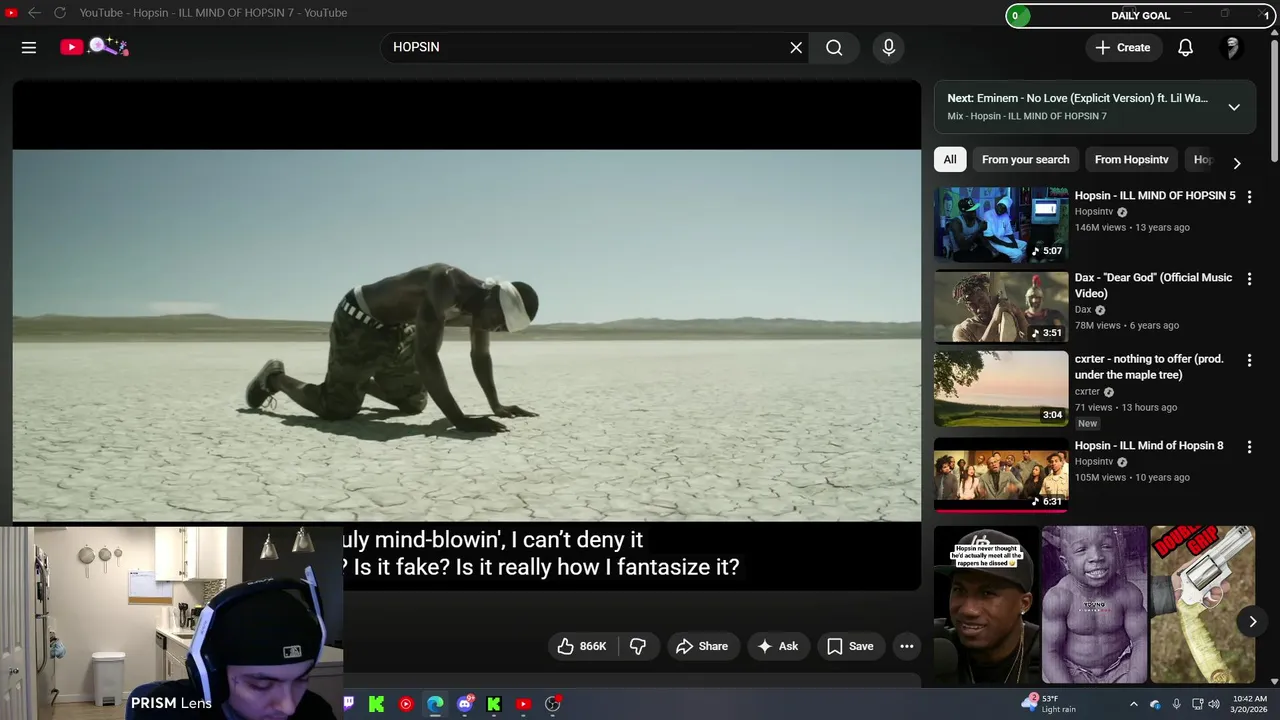The width and height of the screenshot is (1280, 720).
Task: Open options for cxrter video
Action: (x=1249, y=360)
